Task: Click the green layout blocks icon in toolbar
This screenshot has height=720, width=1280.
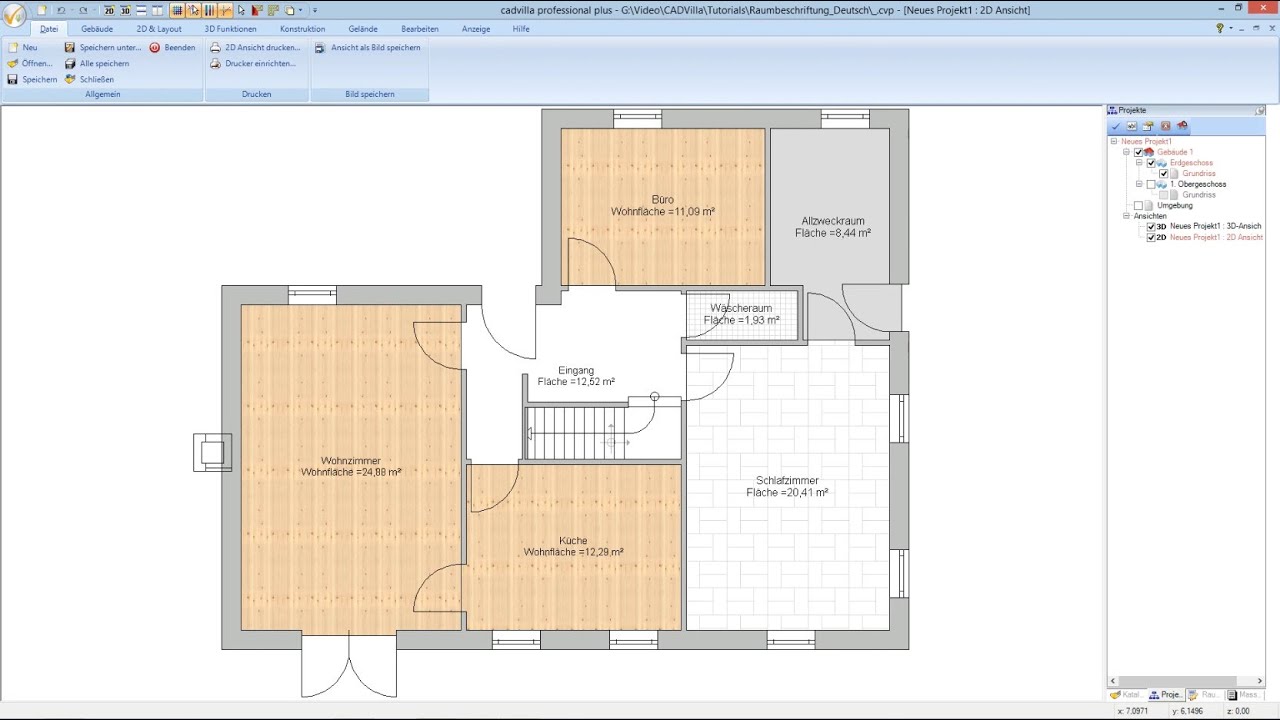Action: (x=273, y=10)
